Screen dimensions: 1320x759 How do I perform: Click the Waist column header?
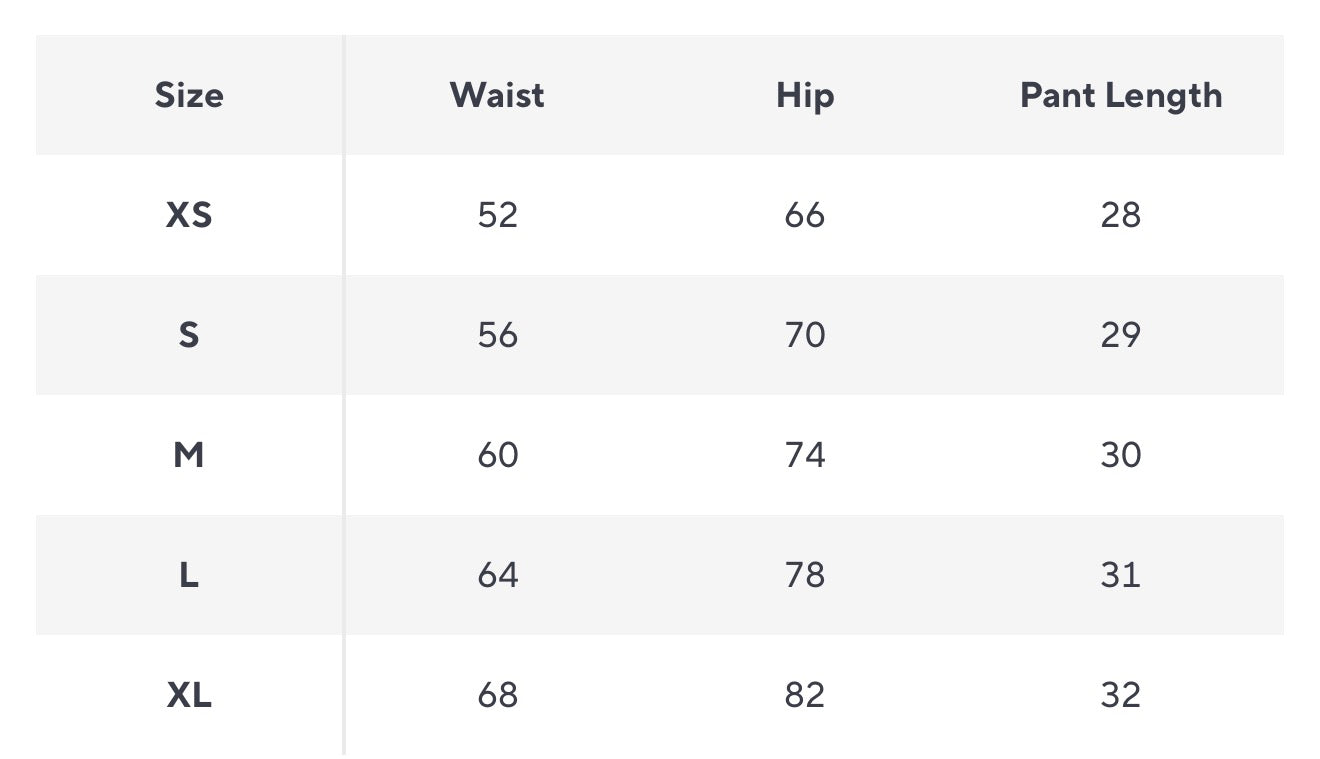(x=497, y=96)
